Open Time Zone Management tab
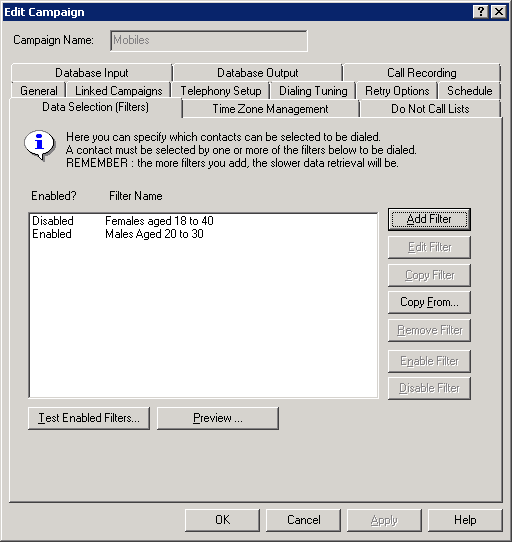The image size is (512, 542). coord(270,109)
